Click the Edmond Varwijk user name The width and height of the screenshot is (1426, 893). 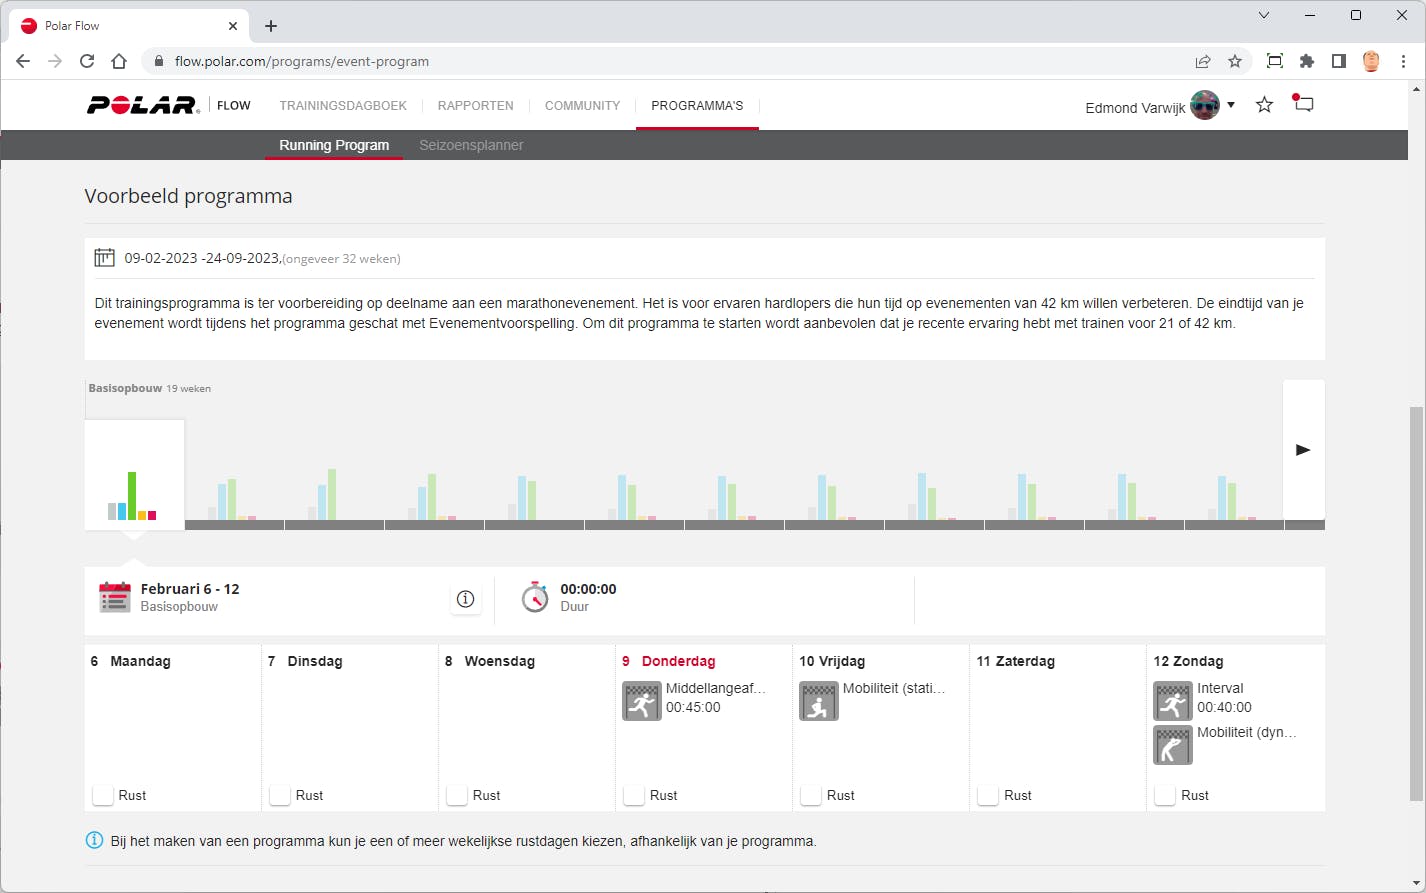(1135, 108)
